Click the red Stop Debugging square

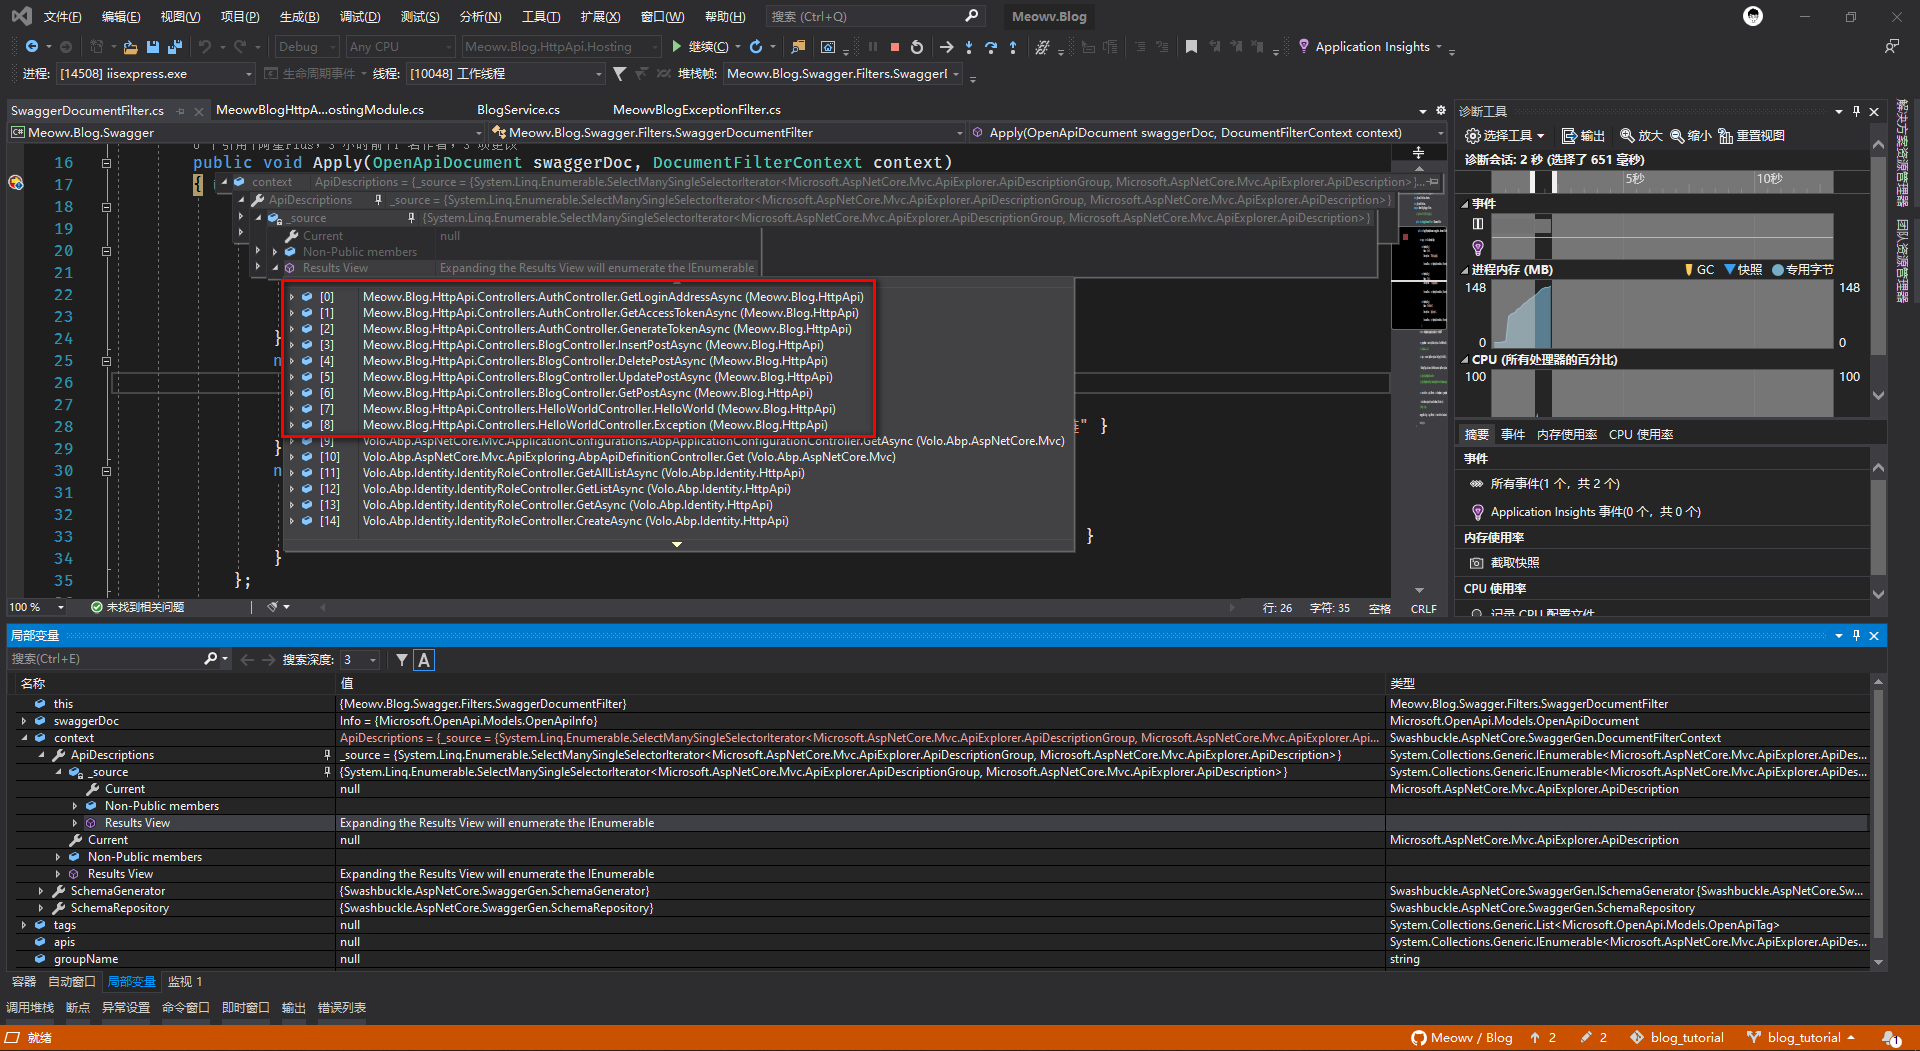click(x=895, y=47)
